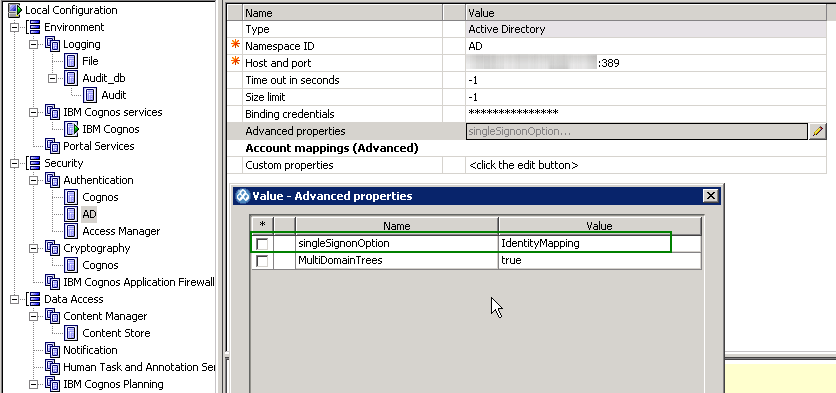The image size is (836, 393).
Task: Click the Environment node icon
Action: coord(34,27)
